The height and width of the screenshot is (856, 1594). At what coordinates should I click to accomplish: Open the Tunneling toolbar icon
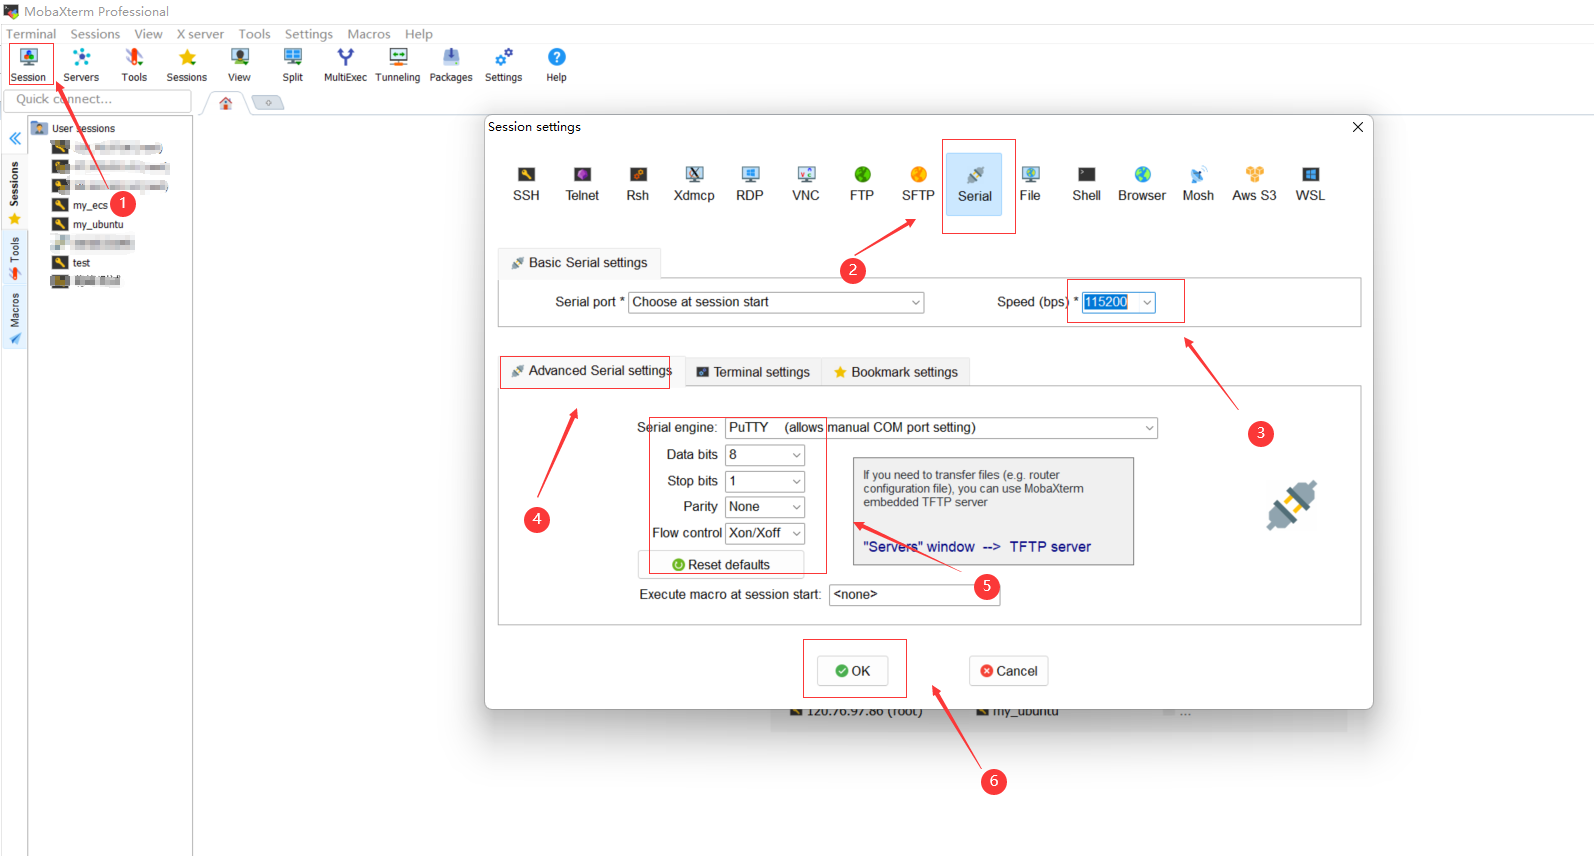[x=398, y=65]
